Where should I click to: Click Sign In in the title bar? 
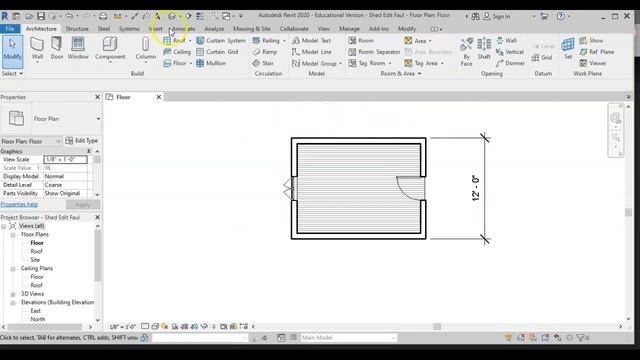pyautogui.click(x=497, y=16)
